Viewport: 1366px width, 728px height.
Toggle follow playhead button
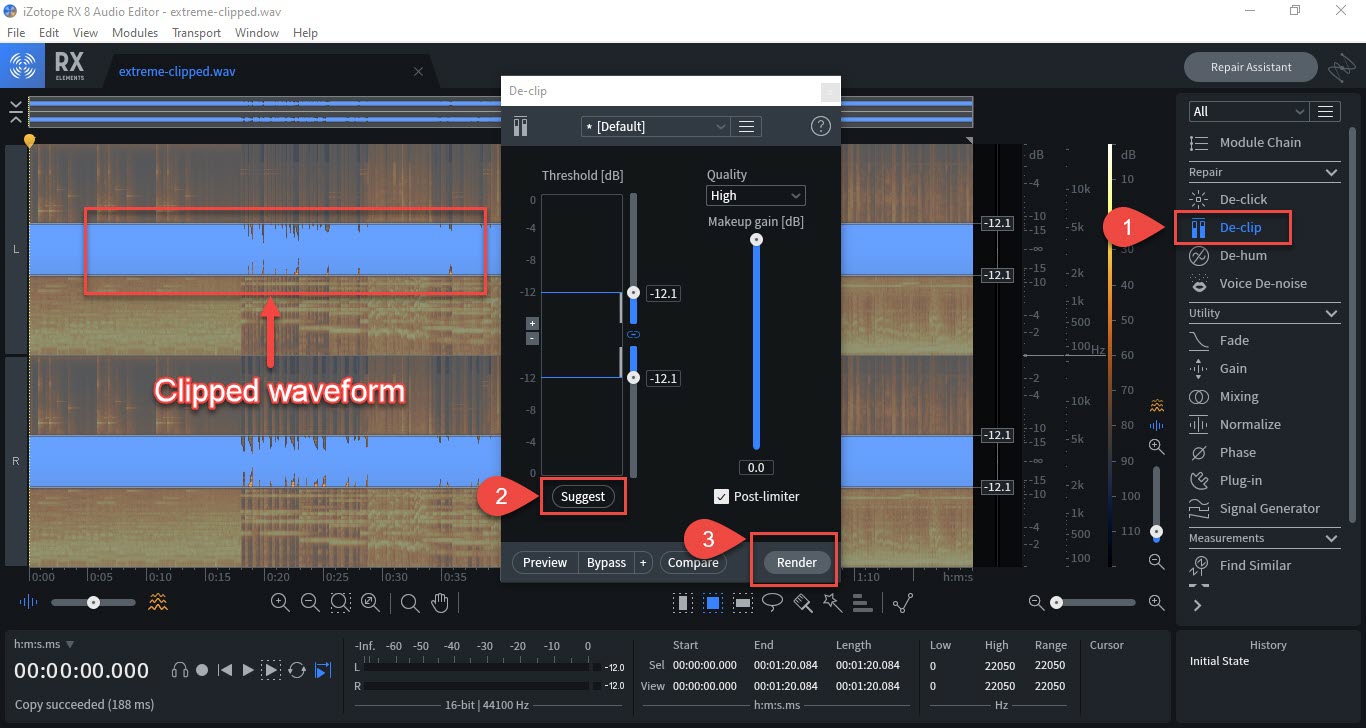323,670
